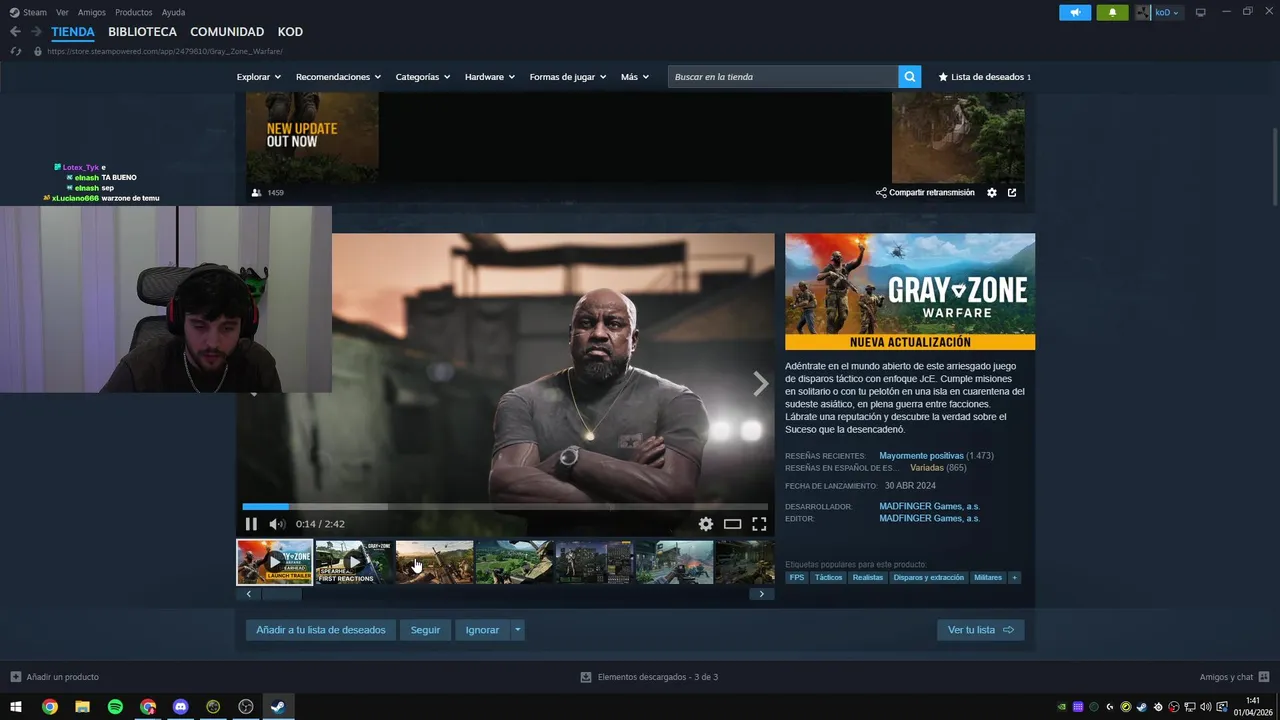
Task: Click the Ignorar button
Action: [x=482, y=630]
